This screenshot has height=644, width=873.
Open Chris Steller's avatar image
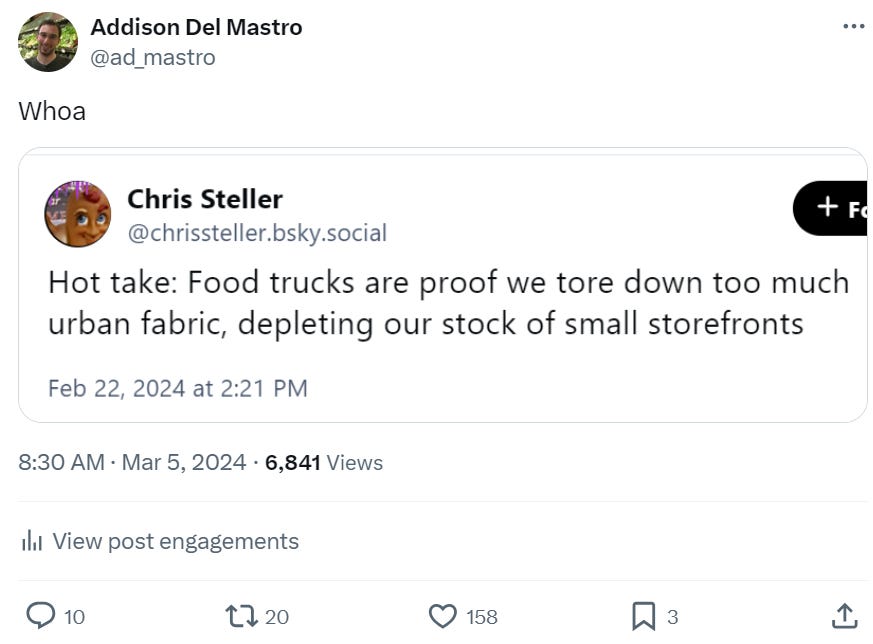[78, 214]
